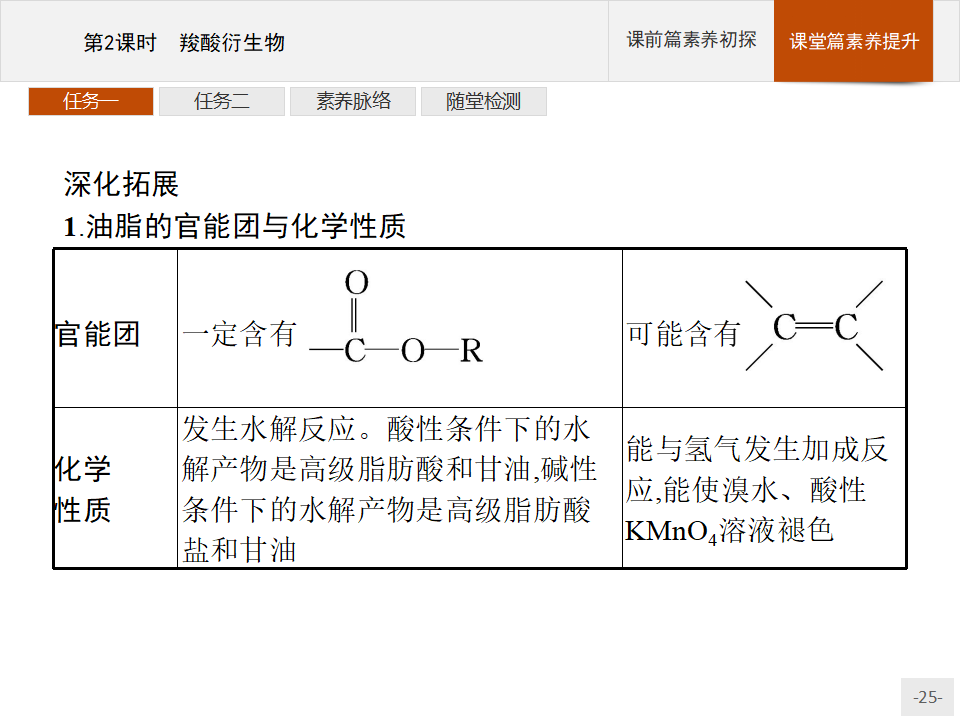Image resolution: width=960 pixels, height=720 pixels.
Task: Click the C=C double bond structure
Action: coord(814,326)
